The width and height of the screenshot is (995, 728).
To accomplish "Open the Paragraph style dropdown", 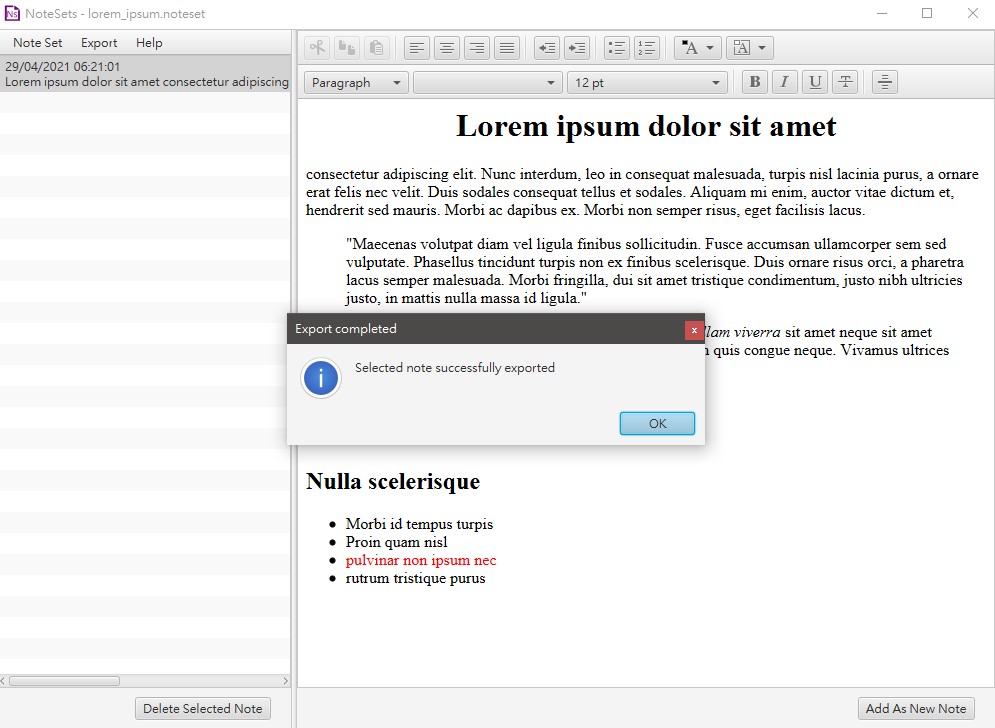I will pos(356,83).
